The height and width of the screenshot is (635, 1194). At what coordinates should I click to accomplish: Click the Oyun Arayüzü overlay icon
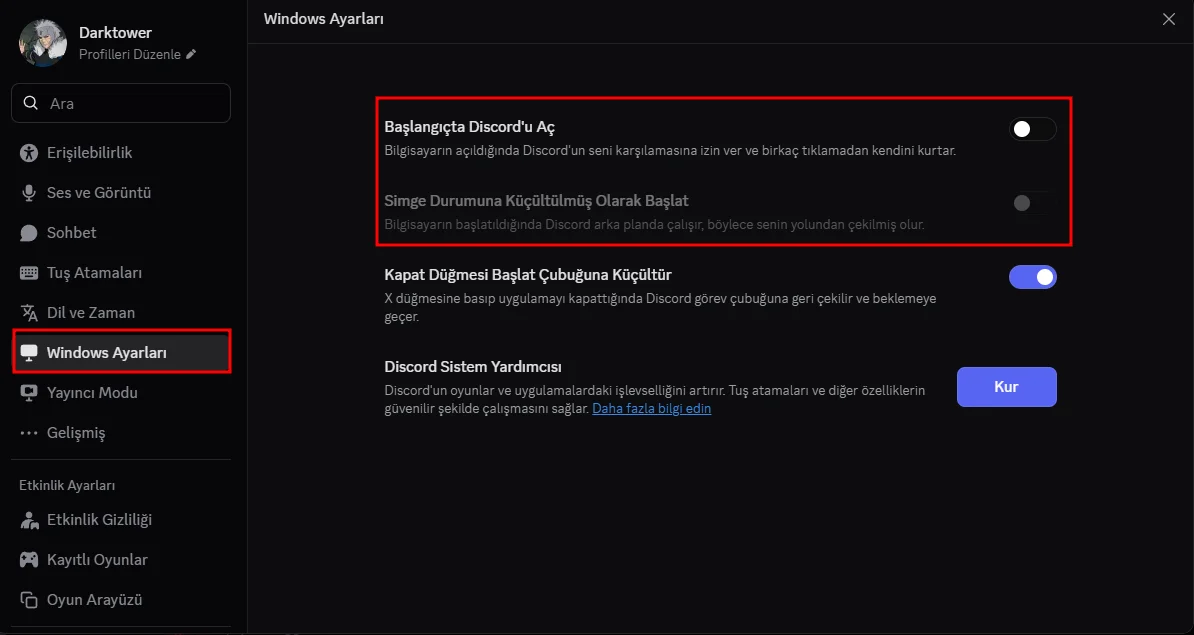29,600
